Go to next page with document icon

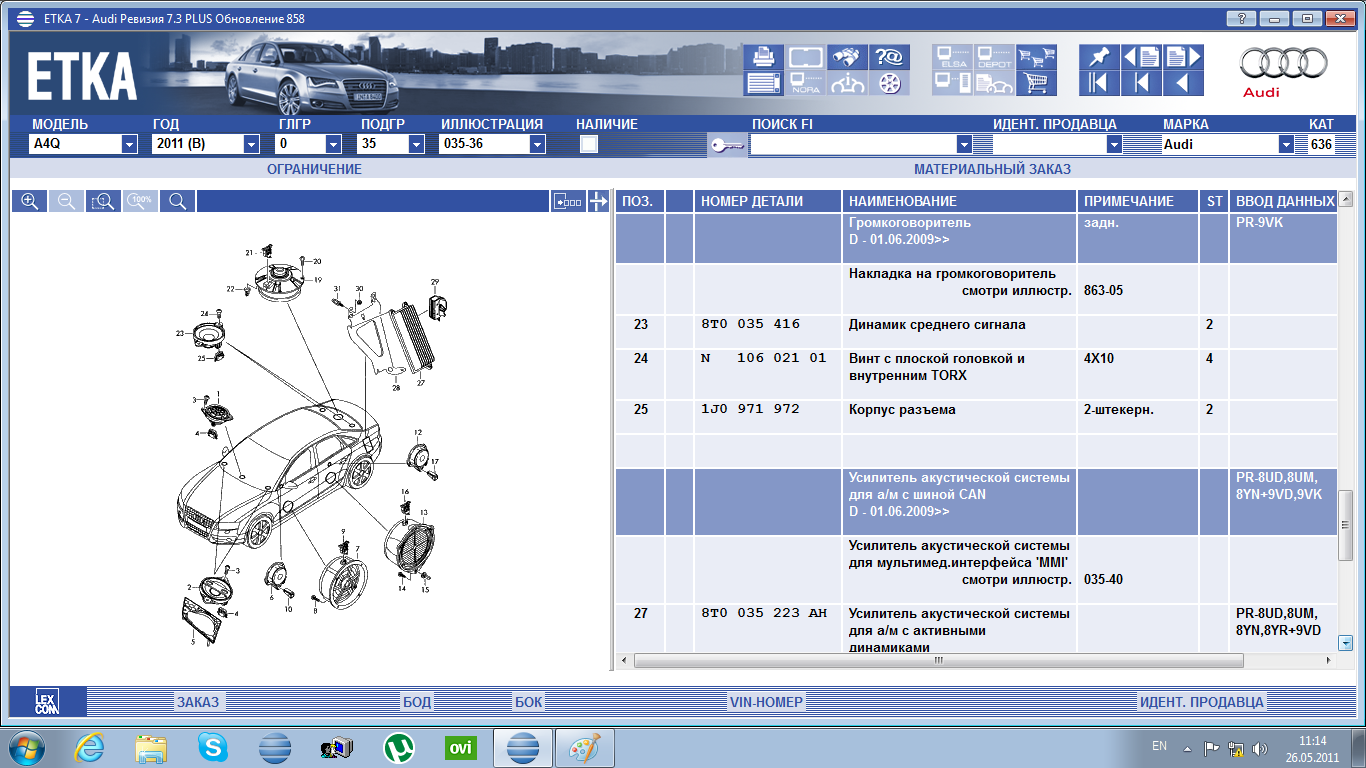click(x=1183, y=58)
